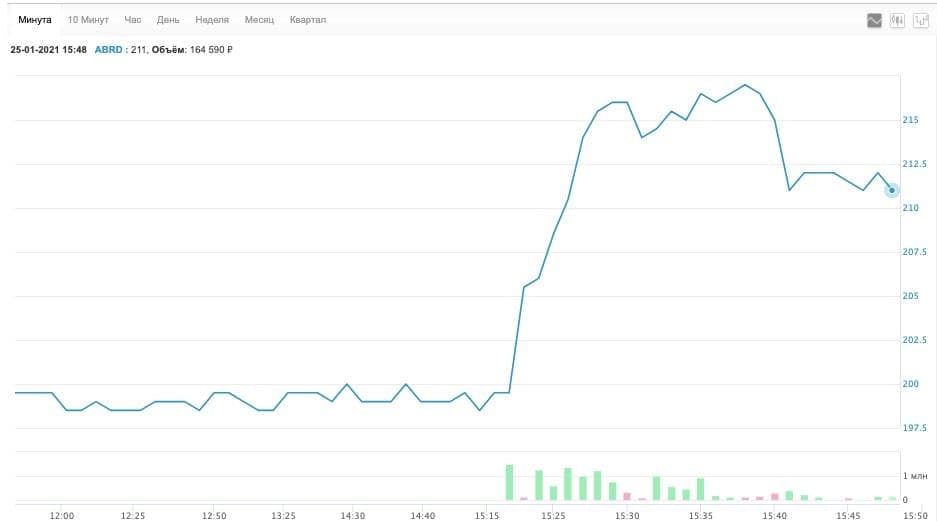Switch to OHLC bar chart icon
Screen dimensions: 937x521
920,21
